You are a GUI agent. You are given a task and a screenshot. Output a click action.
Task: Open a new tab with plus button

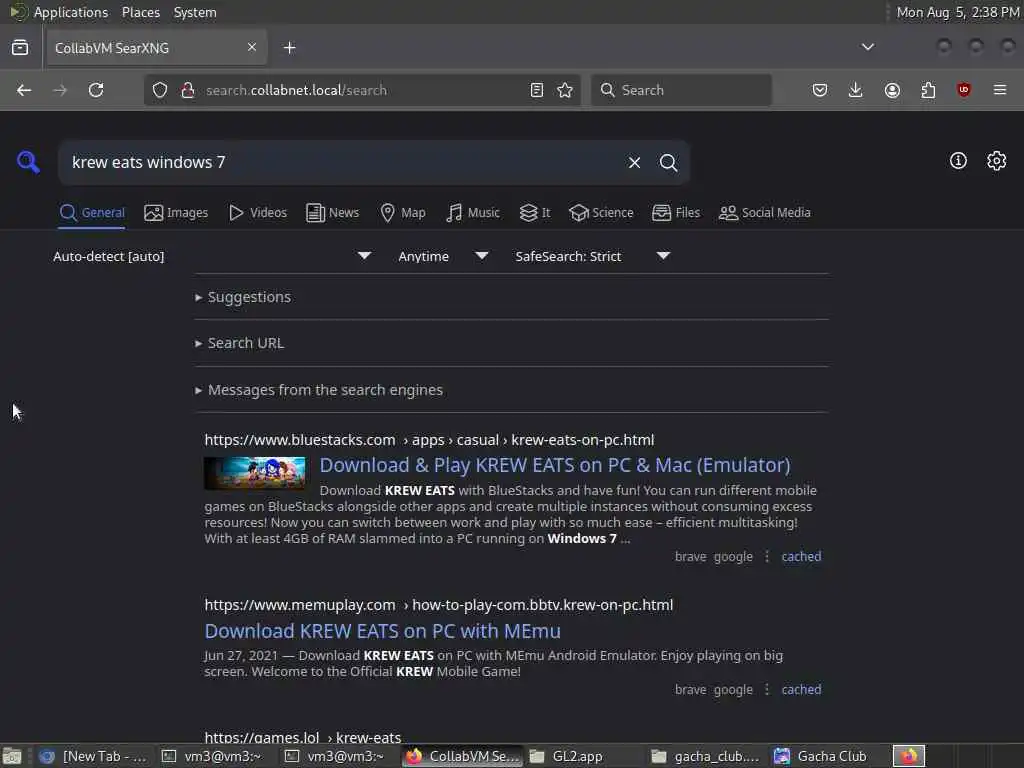pos(290,48)
